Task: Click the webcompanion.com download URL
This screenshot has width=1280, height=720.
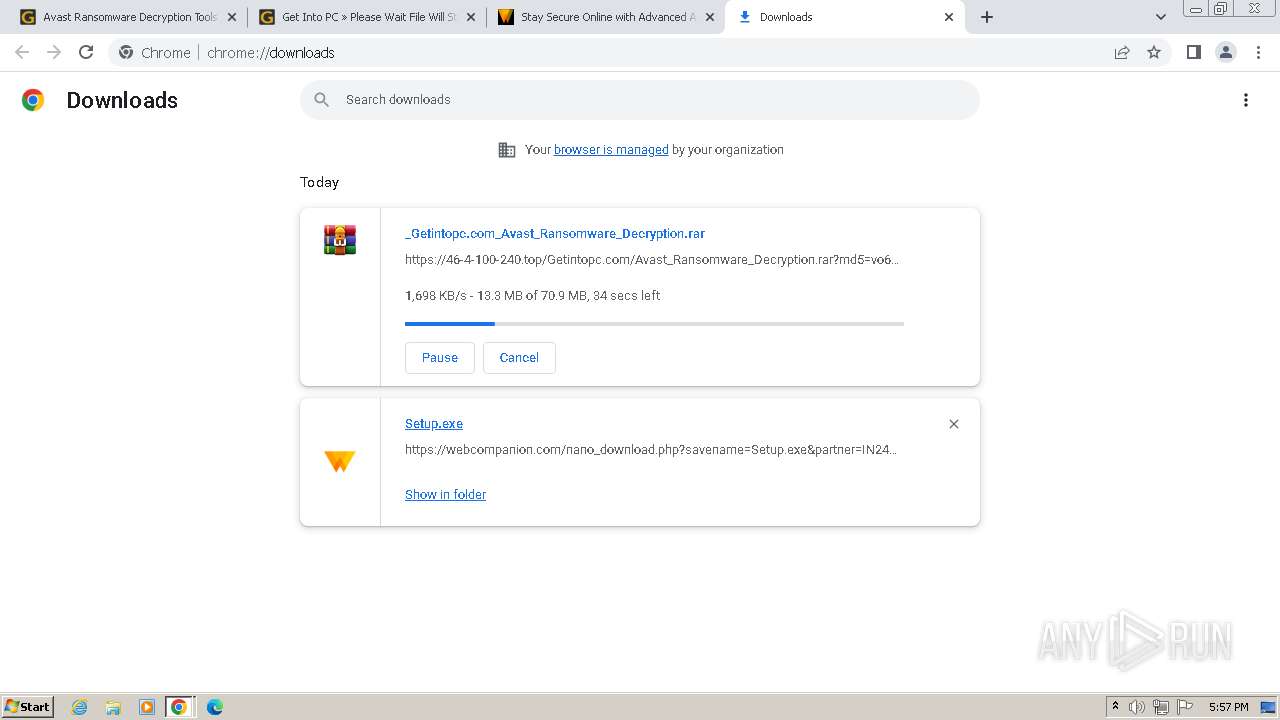Action: tap(651, 449)
